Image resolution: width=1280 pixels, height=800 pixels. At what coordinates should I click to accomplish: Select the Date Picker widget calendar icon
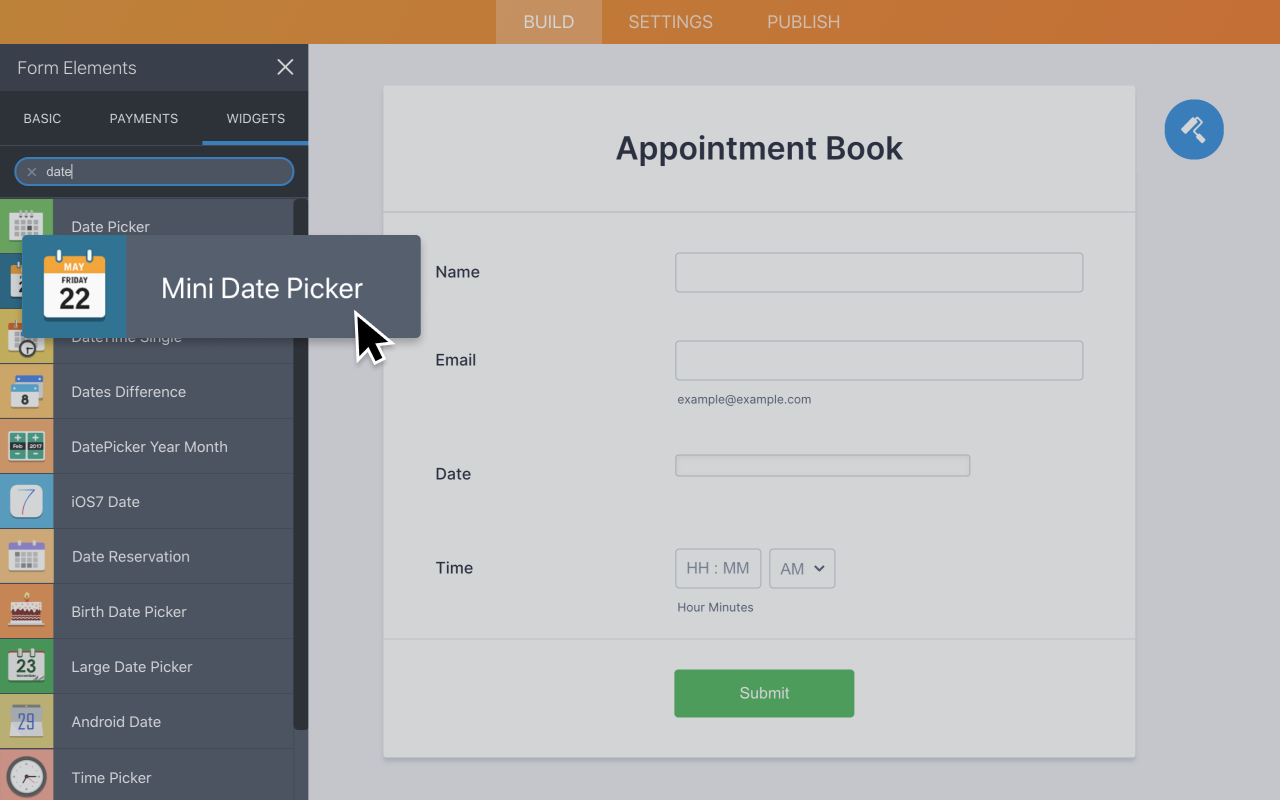click(x=27, y=225)
